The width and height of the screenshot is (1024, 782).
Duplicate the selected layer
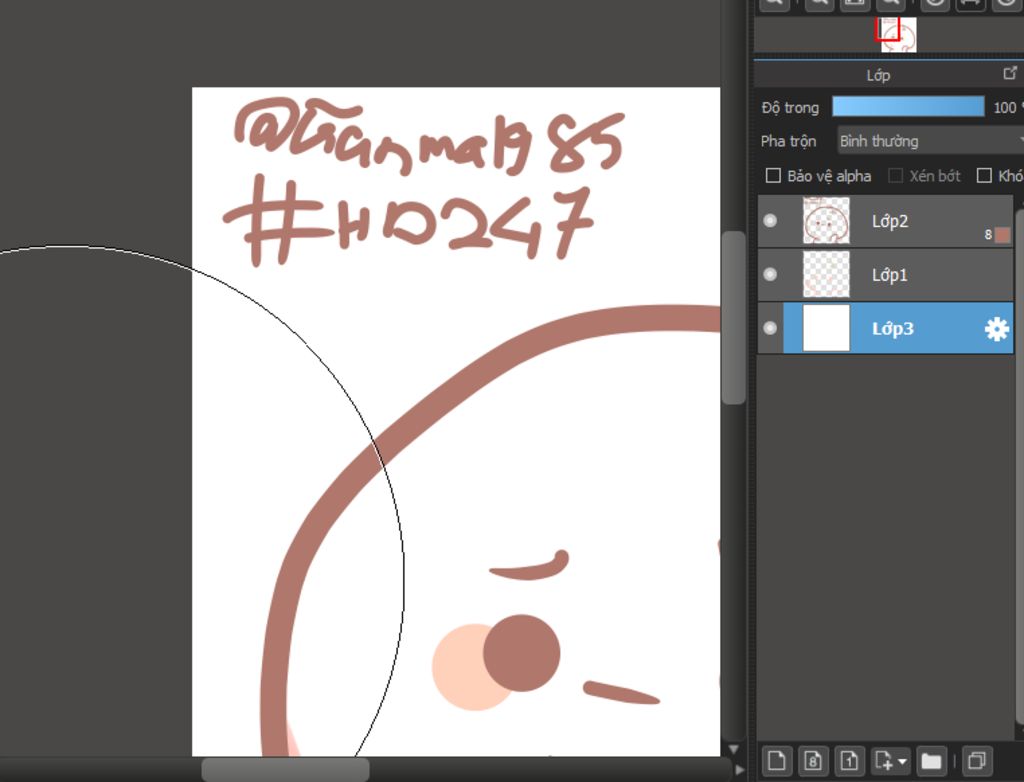click(977, 760)
